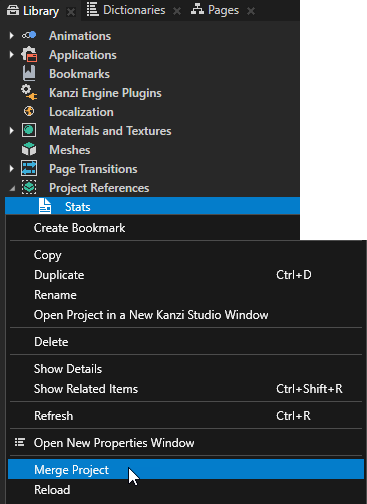Switch to the Library tab
This screenshot has height=504, width=367.
(x=41, y=11)
